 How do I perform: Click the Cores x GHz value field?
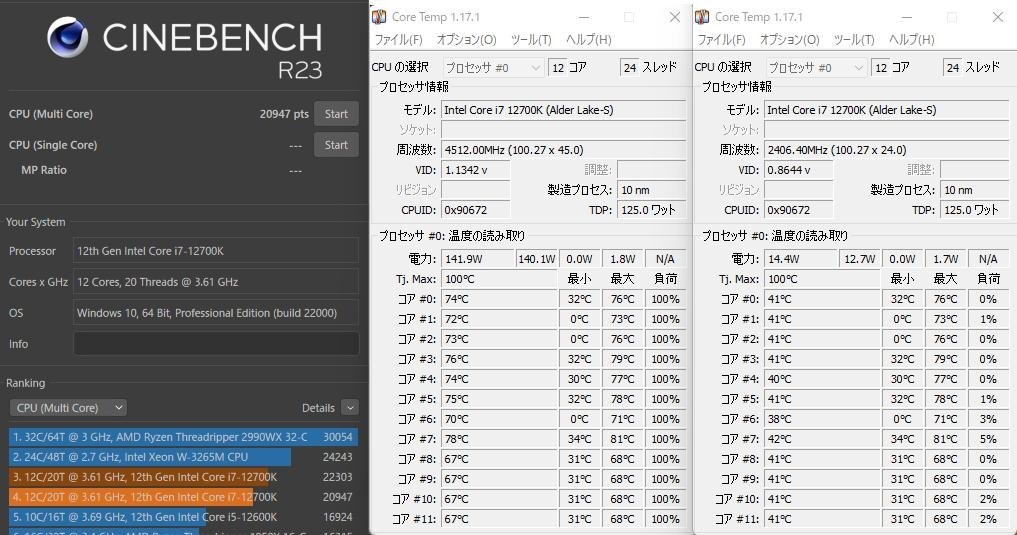(216, 282)
